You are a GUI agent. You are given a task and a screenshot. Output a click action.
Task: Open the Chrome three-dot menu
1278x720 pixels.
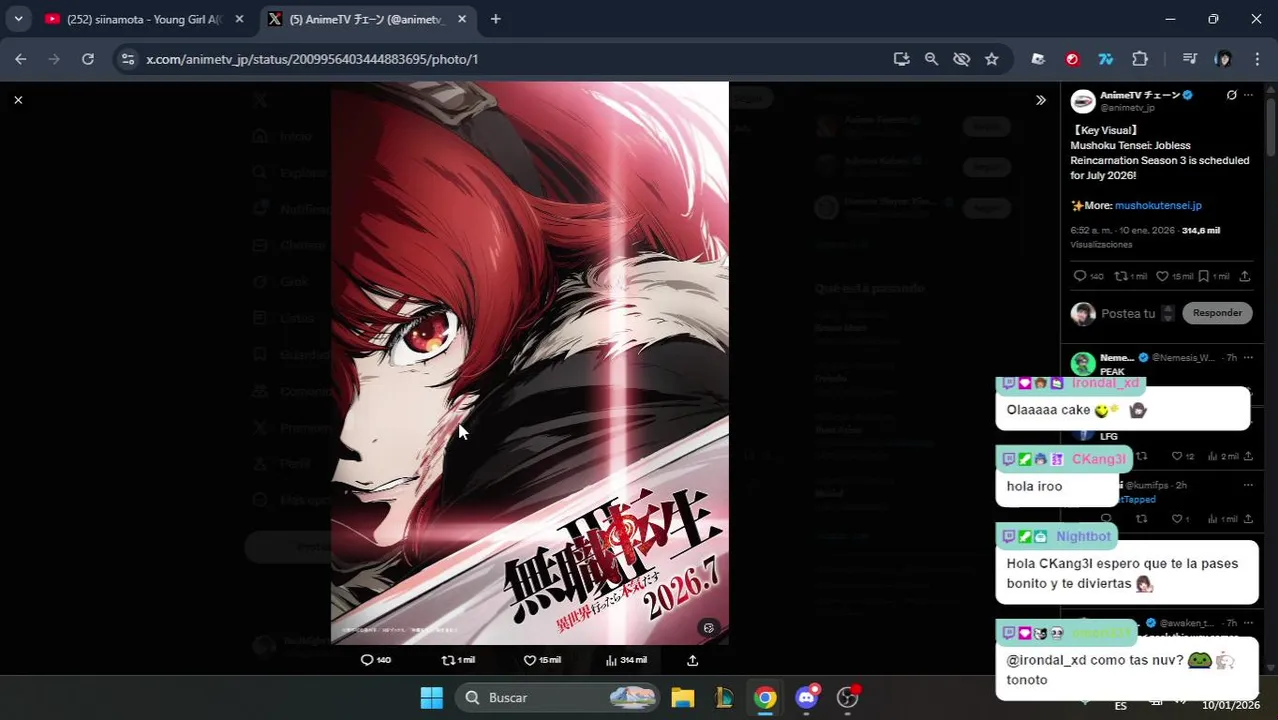coord(1257,59)
